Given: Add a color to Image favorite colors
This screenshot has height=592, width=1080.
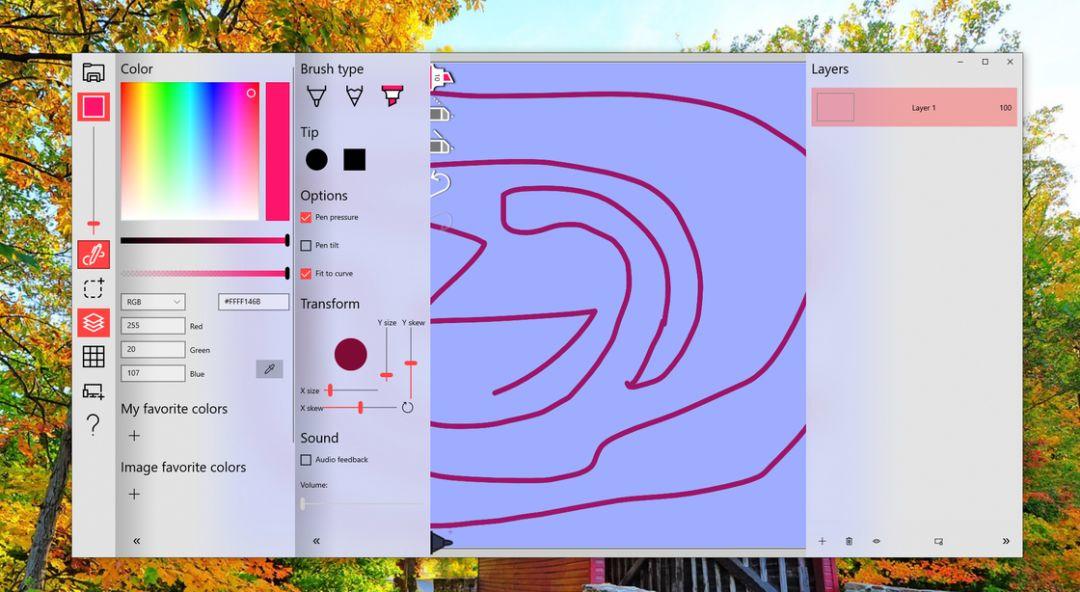Looking at the screenshot, I should click(x=134, y=494).
